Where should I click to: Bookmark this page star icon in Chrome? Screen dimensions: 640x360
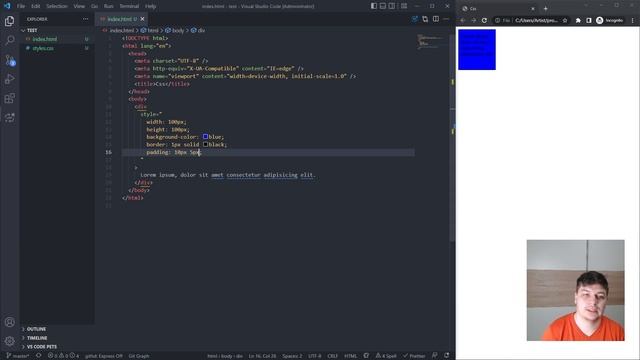565,20
